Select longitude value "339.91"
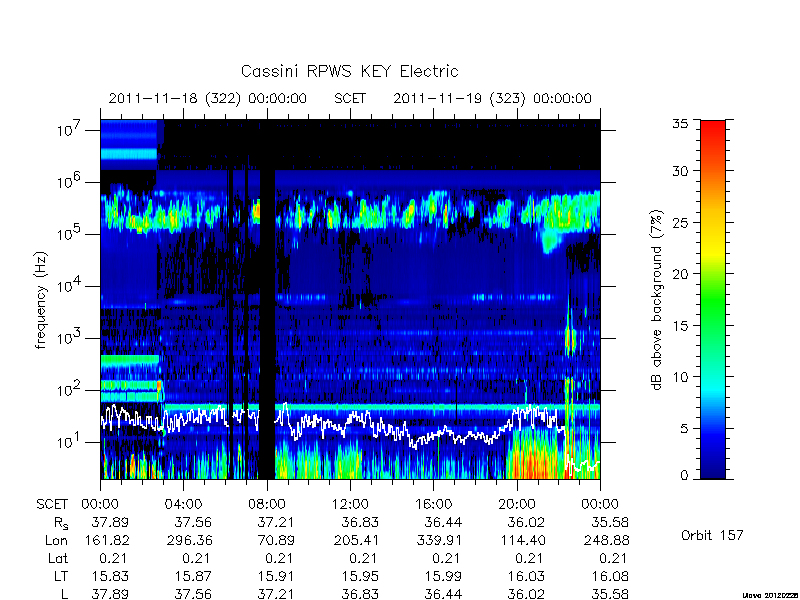The width and height of the screenshot is (800, 600). [439, 540]
